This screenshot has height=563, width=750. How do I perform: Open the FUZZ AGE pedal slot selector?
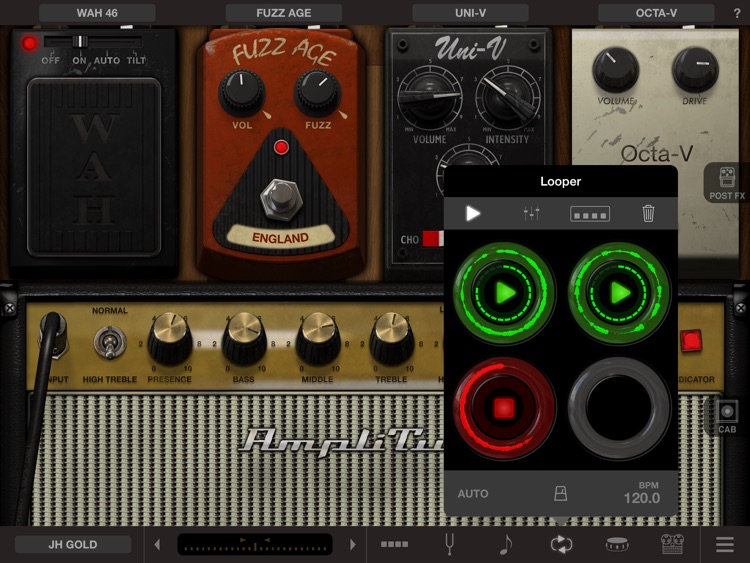coord(284,13)
